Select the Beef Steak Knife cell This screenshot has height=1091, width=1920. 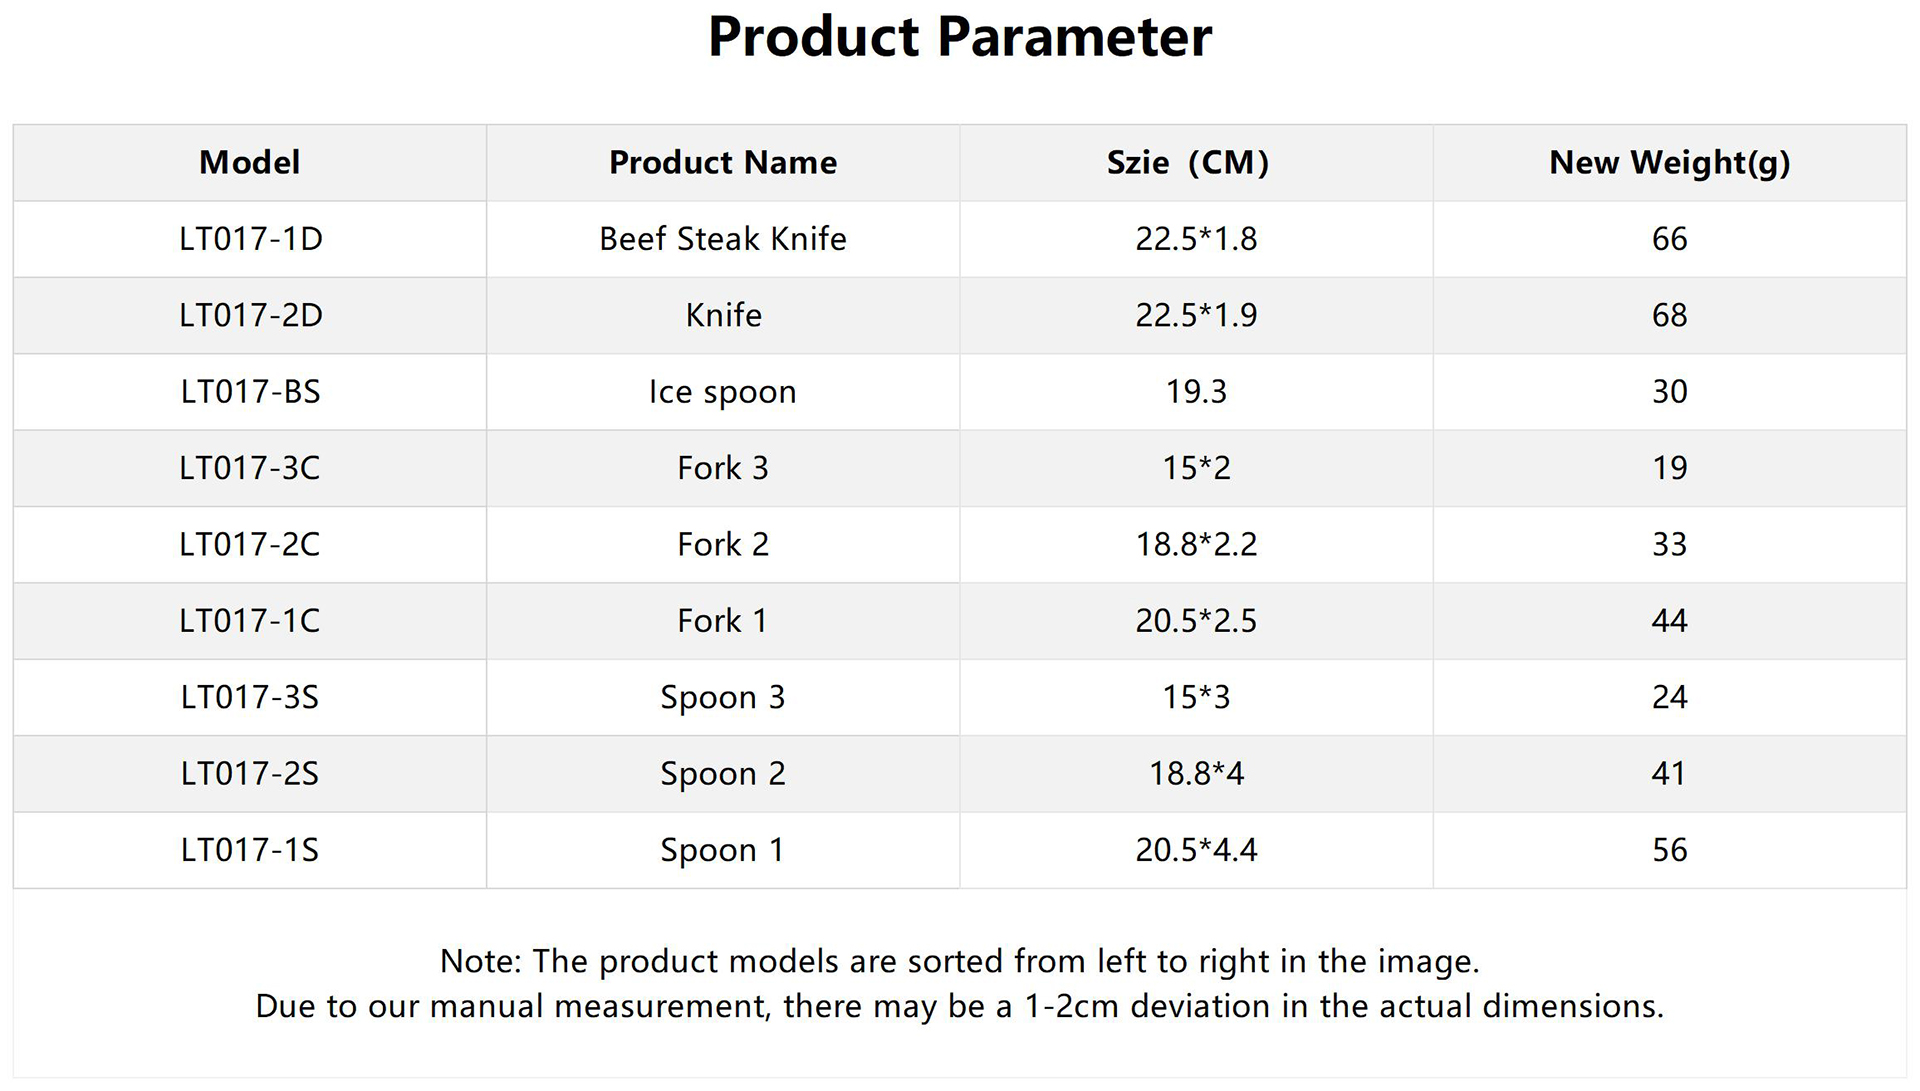pyautogui.click(x=723, y=239)
